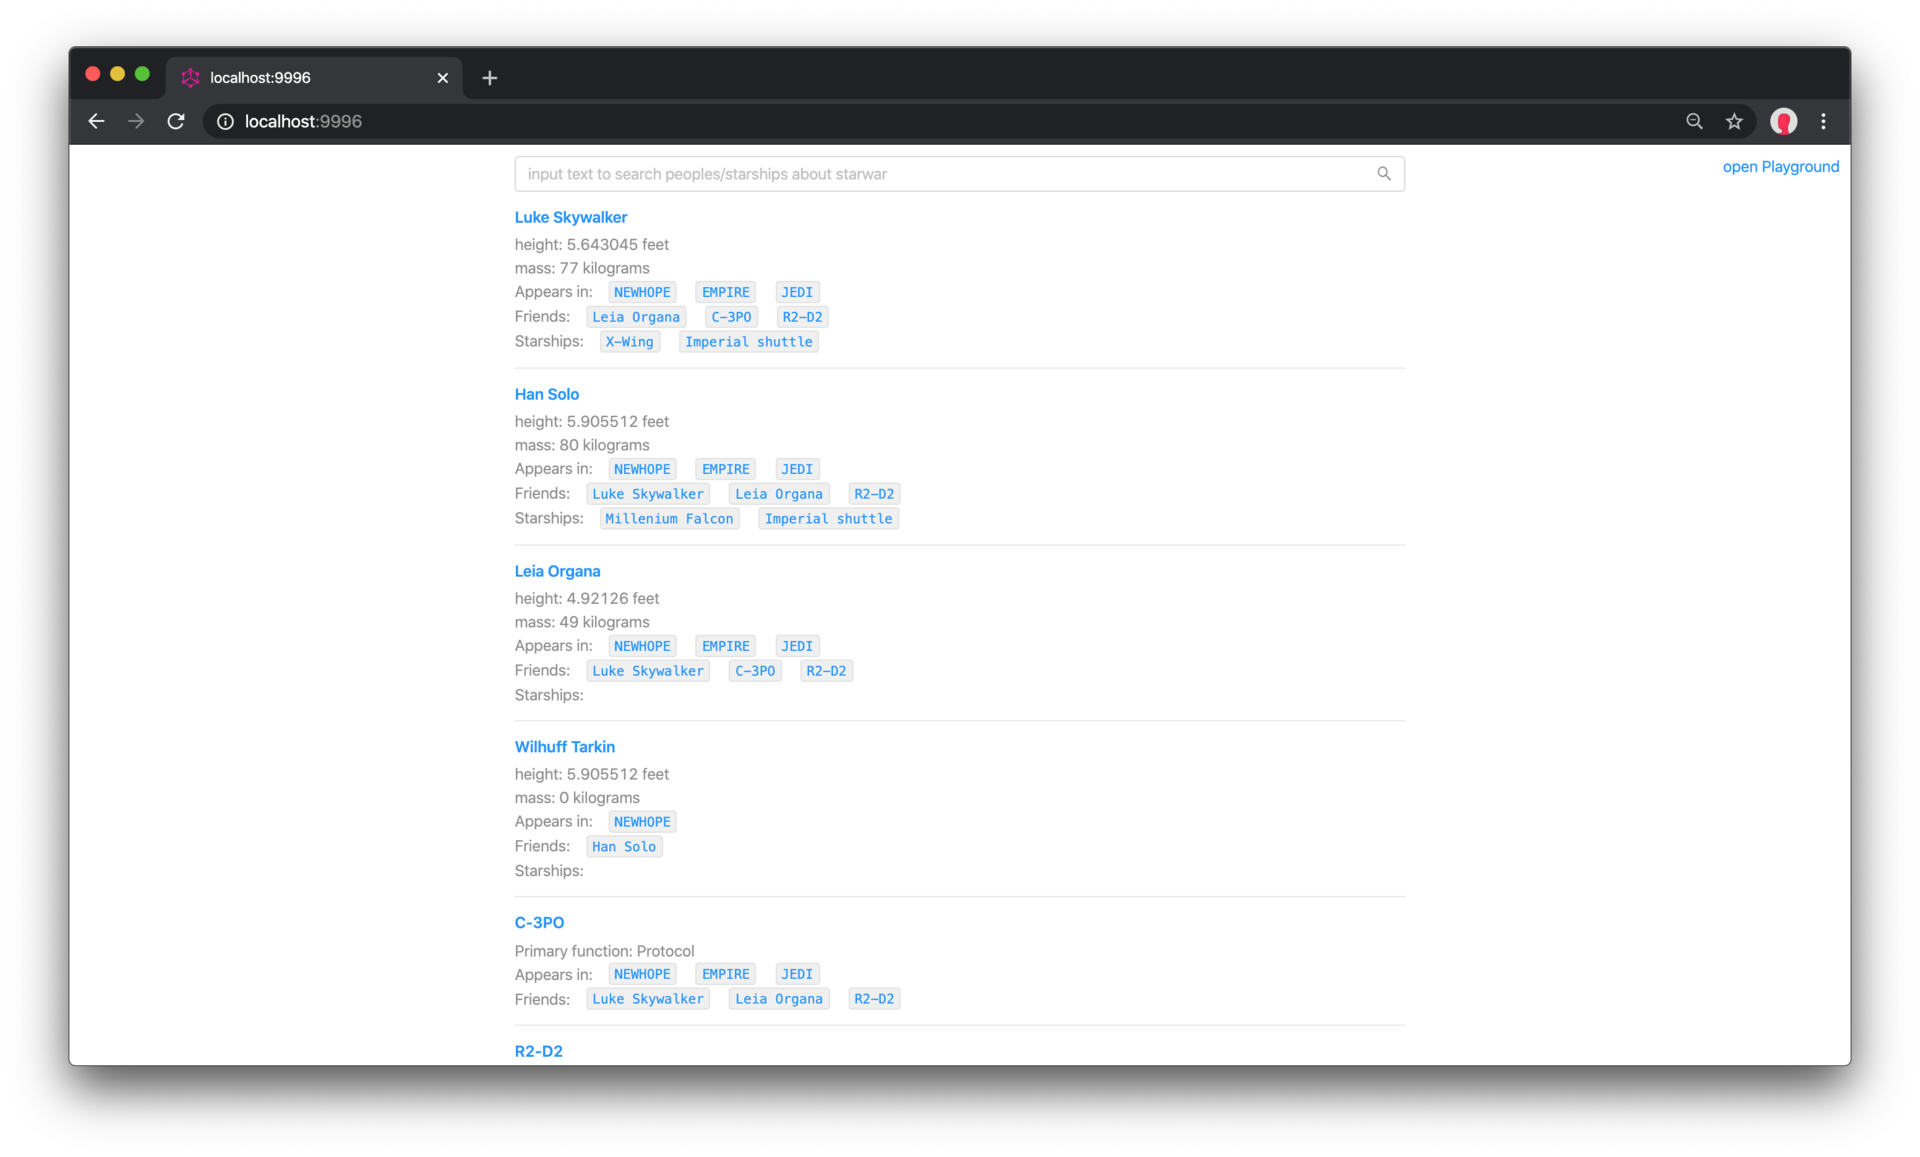
Task: Click Han Solo friend tag under Wilhuff Tarkin
Action: click(x=623, y=847)
